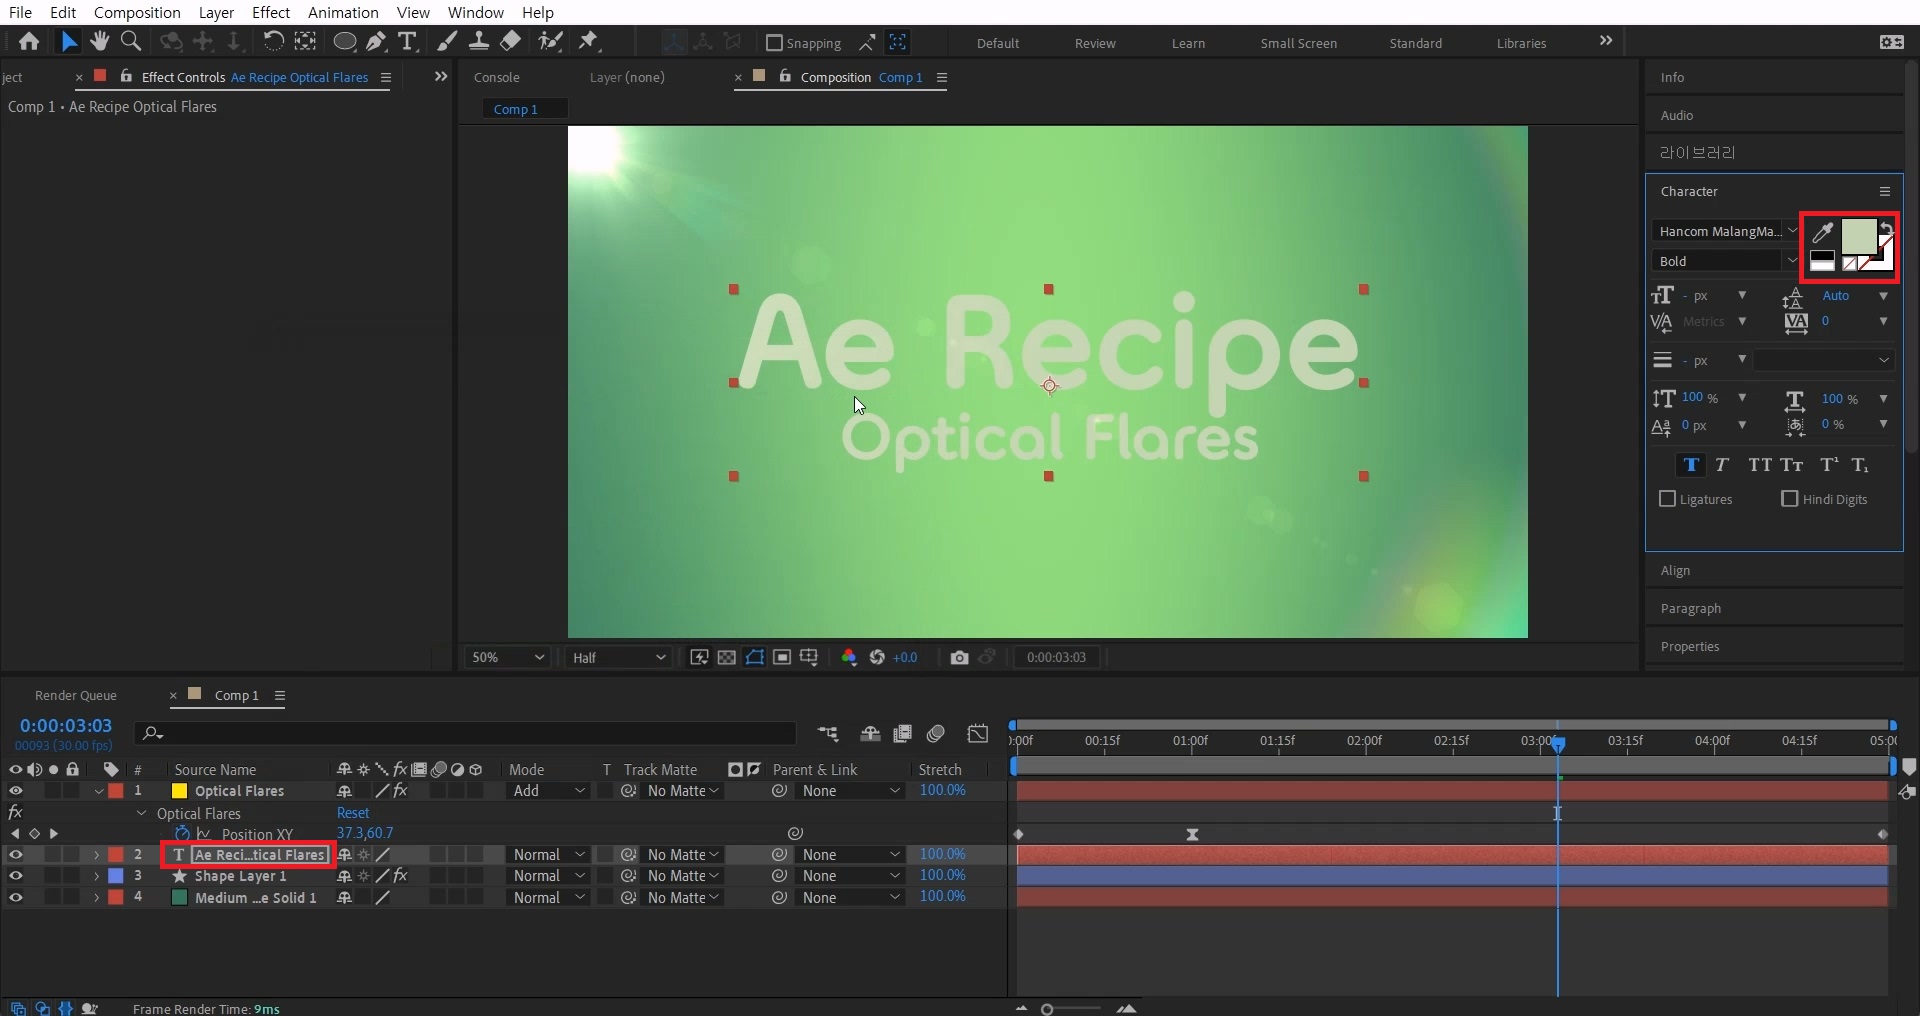Switch to the Console tab

[496, 77]
